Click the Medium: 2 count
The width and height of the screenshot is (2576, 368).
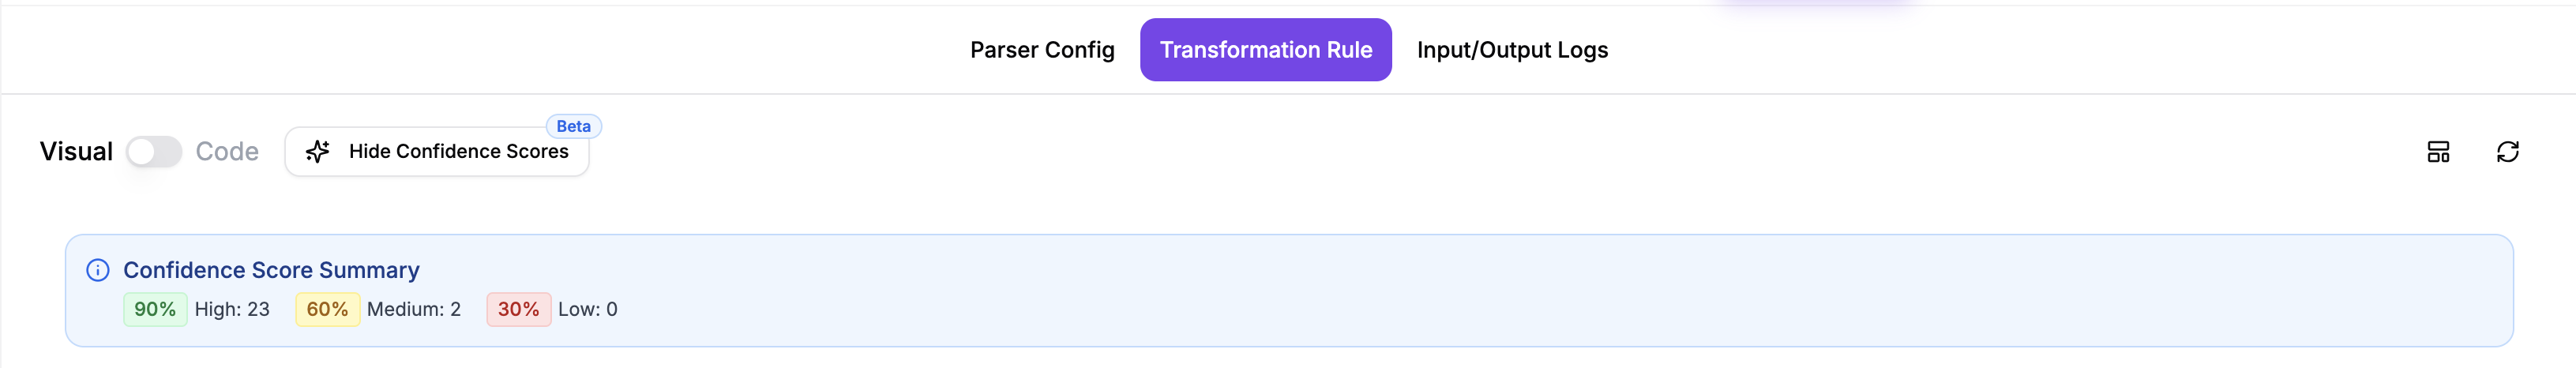click(414, 310)
